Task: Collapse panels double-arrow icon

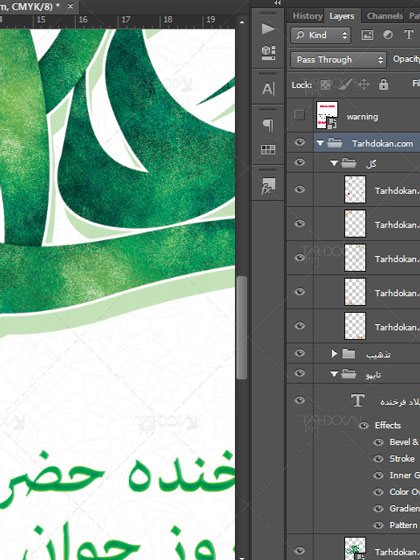Action: (x=278, y=3)
